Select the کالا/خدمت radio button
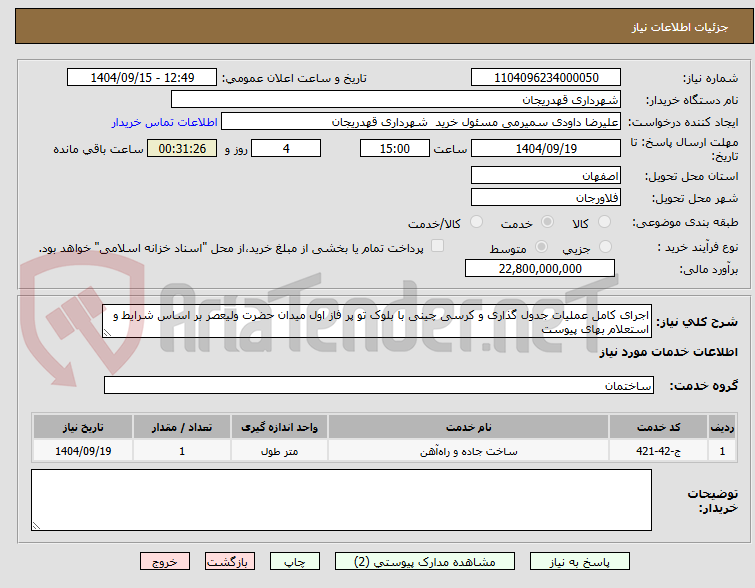Viewport: 755px width, 588px height. coord(476,222)
